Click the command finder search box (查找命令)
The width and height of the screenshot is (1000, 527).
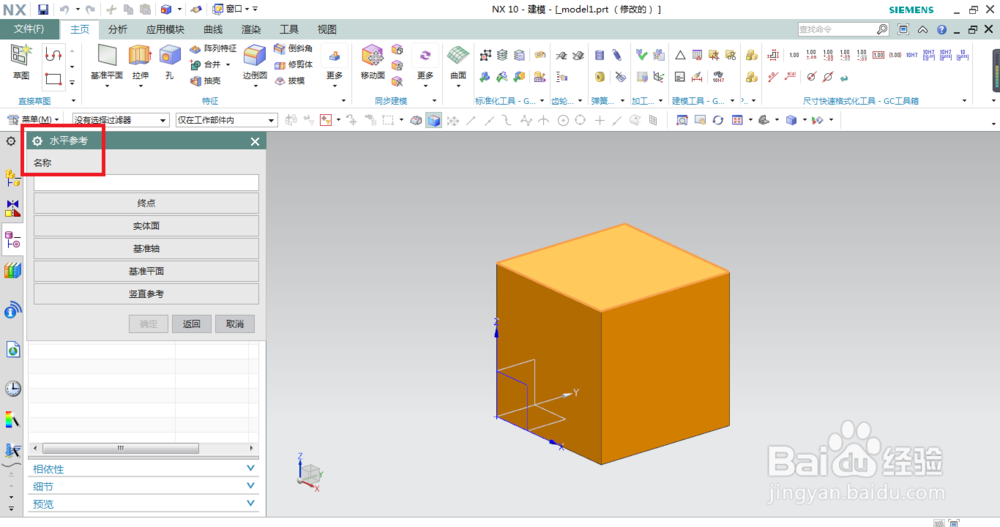[843, 29]
